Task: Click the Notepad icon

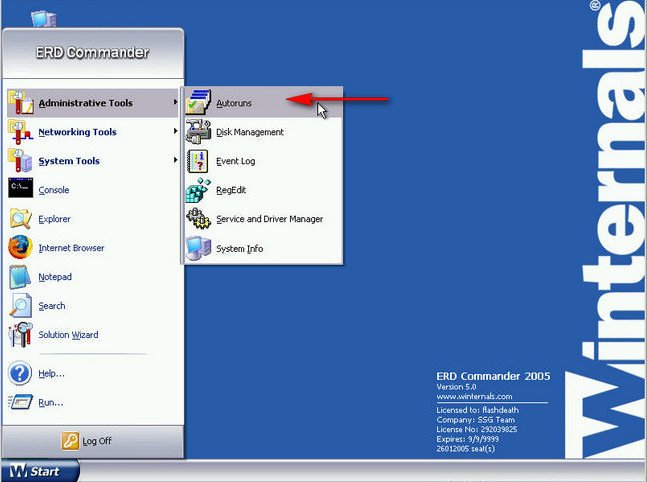Action: (20, 276)
